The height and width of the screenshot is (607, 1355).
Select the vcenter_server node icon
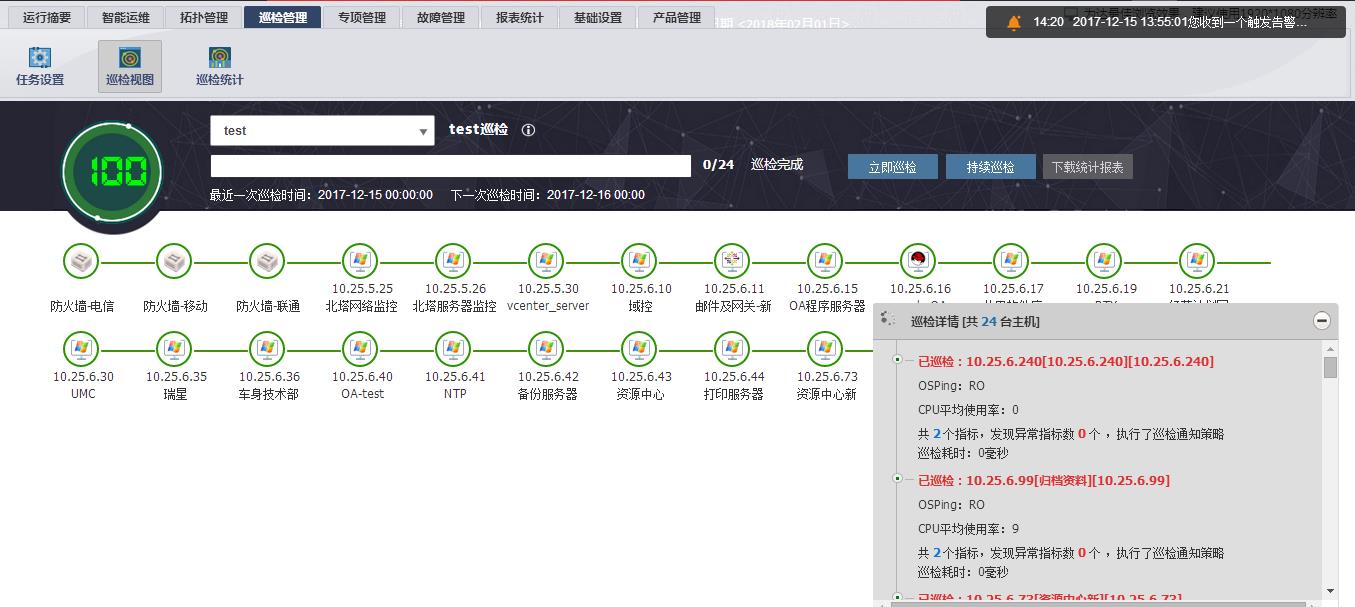pyautogui.click(x=546, y=261)
